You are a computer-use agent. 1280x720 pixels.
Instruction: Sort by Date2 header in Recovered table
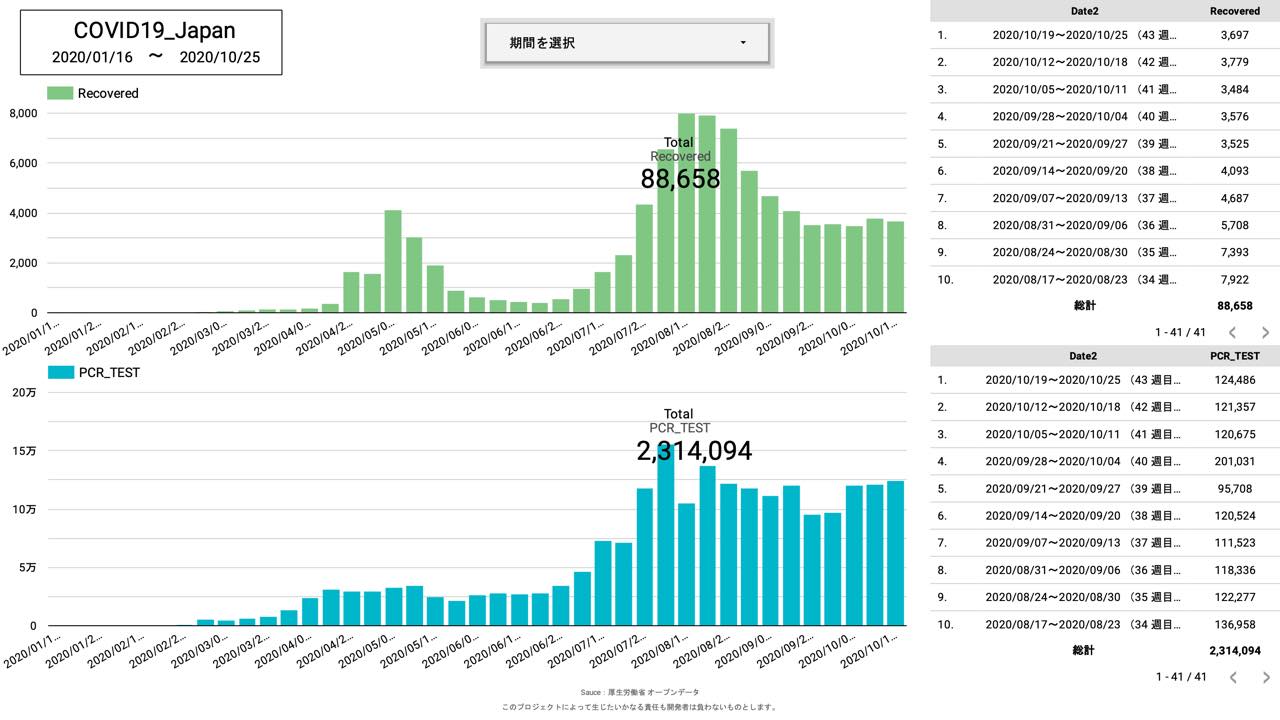(1081, 11)
